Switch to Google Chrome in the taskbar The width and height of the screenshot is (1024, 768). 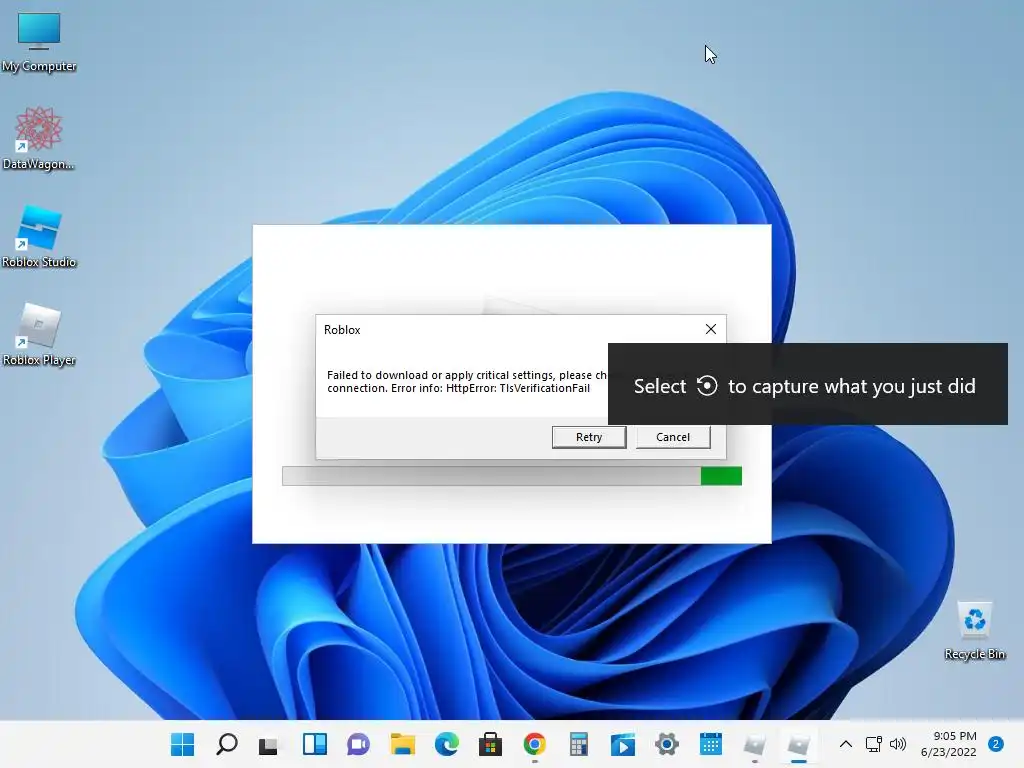(x=534, y=744)
